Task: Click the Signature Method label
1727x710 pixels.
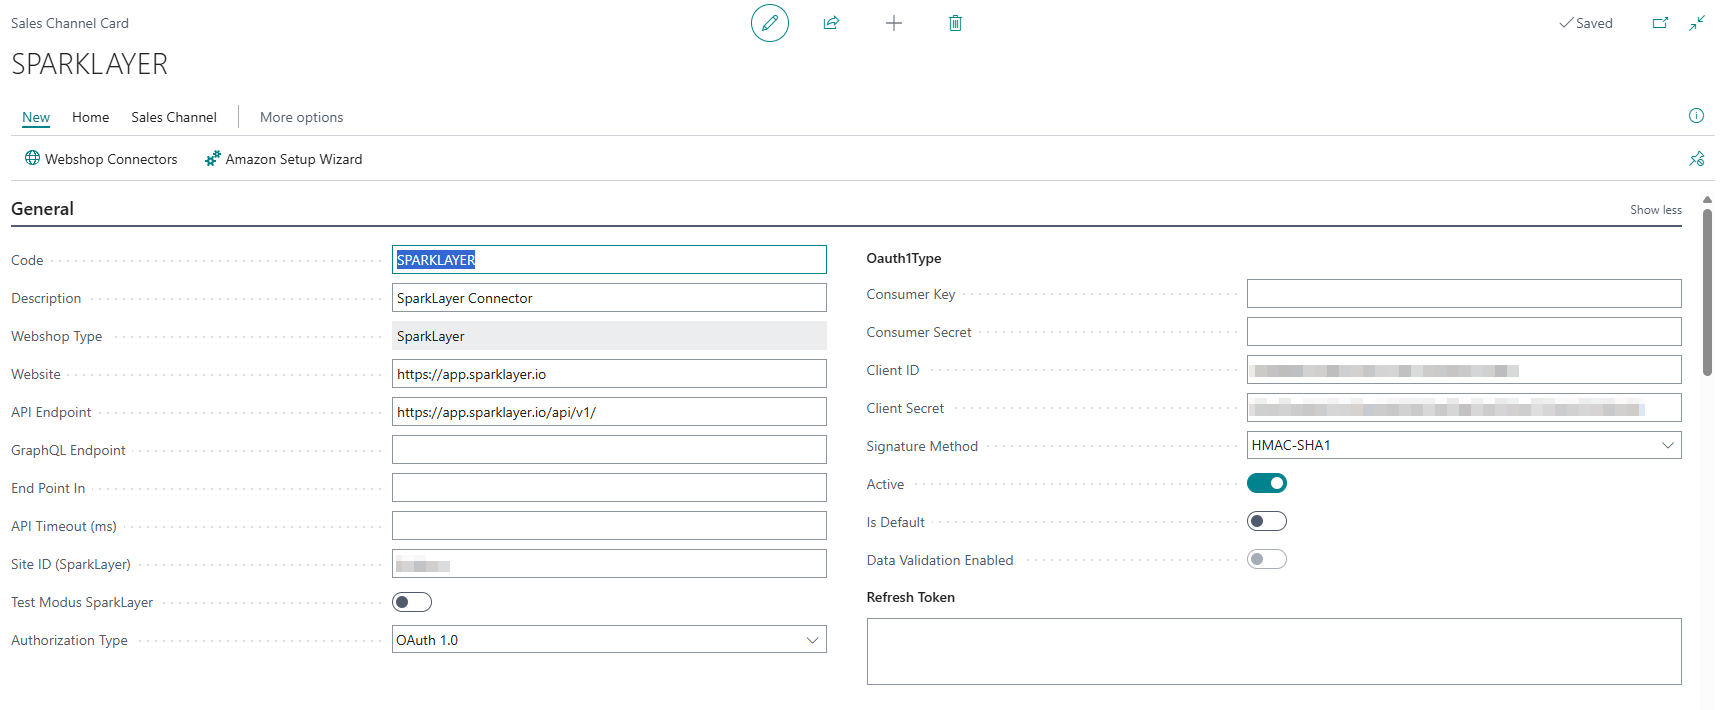Action: 922,446
